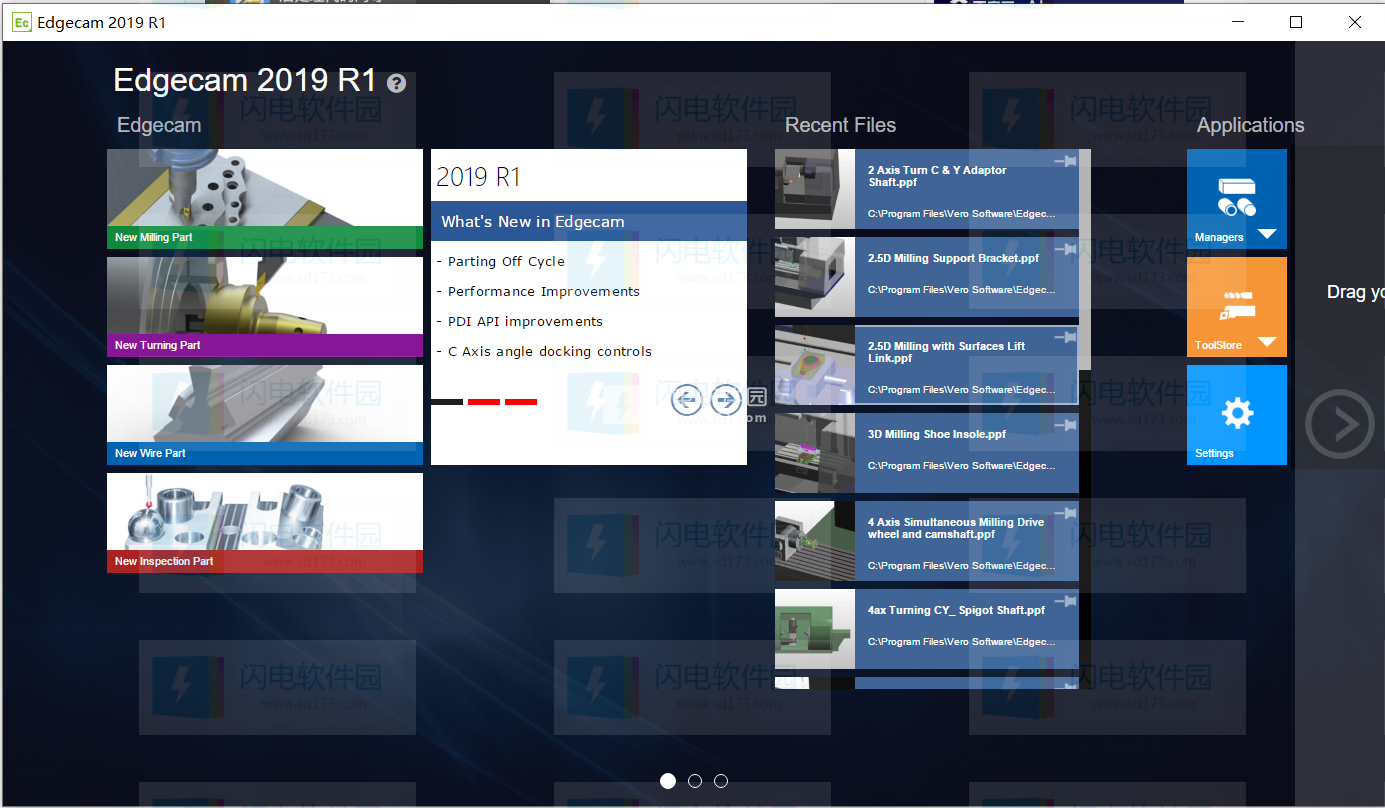Expand the Managers dropdown arrow
Screen dimensions: 1385x808
pyautogui.click(x=1266, y=235)
